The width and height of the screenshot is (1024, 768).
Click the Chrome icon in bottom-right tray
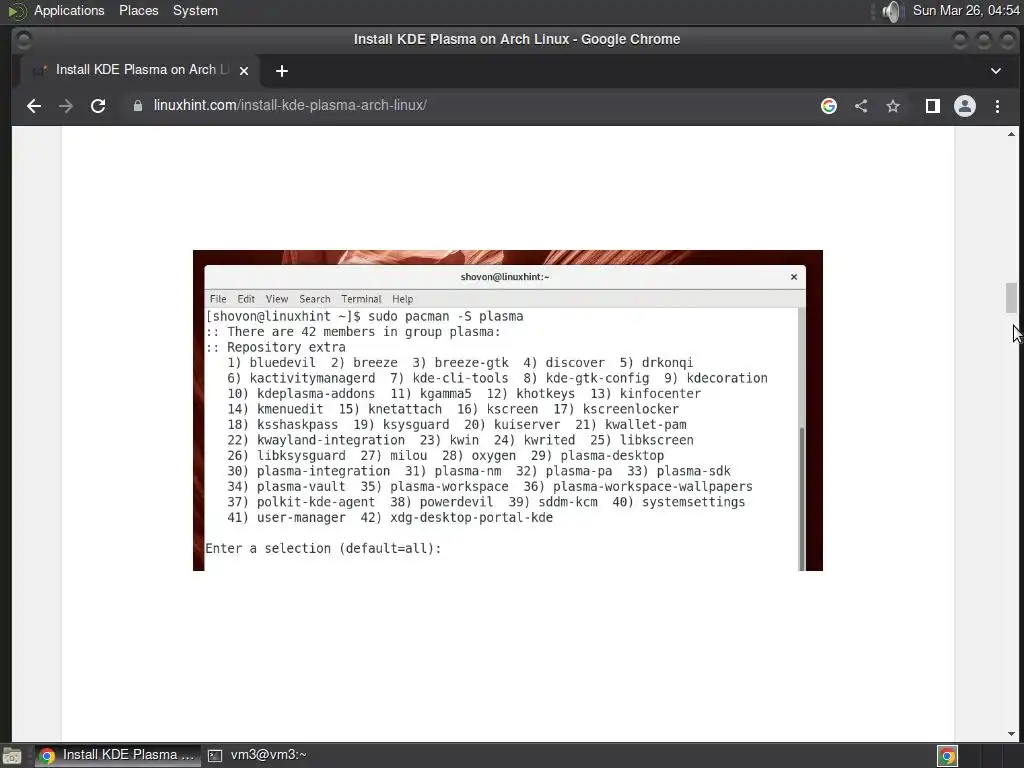(x=947, y=756)
